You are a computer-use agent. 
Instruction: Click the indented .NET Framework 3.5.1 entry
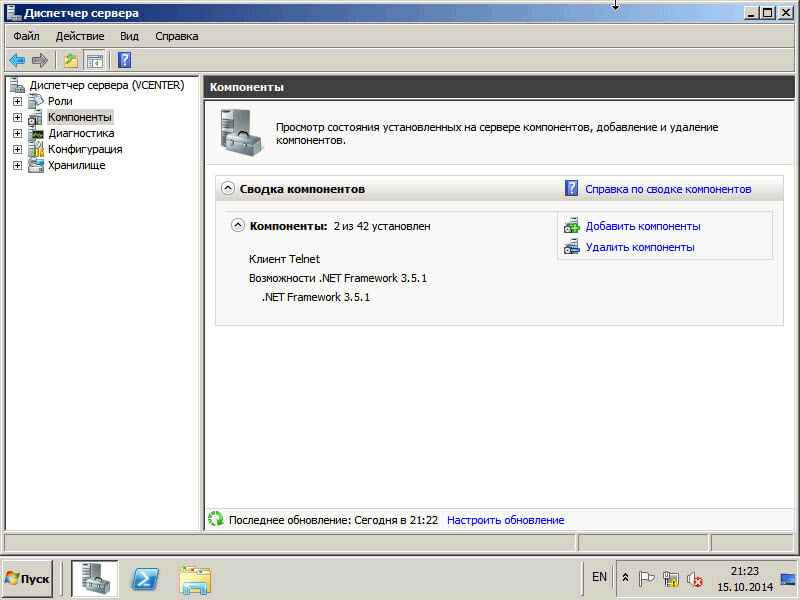(316, 297)
